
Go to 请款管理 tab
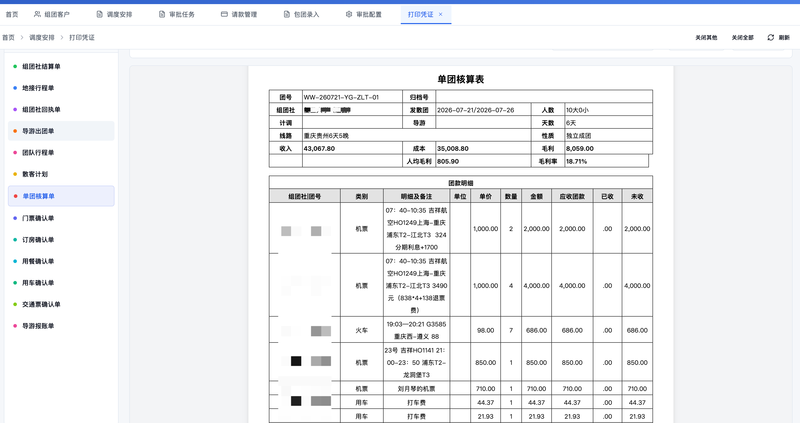tap(239, 14)
